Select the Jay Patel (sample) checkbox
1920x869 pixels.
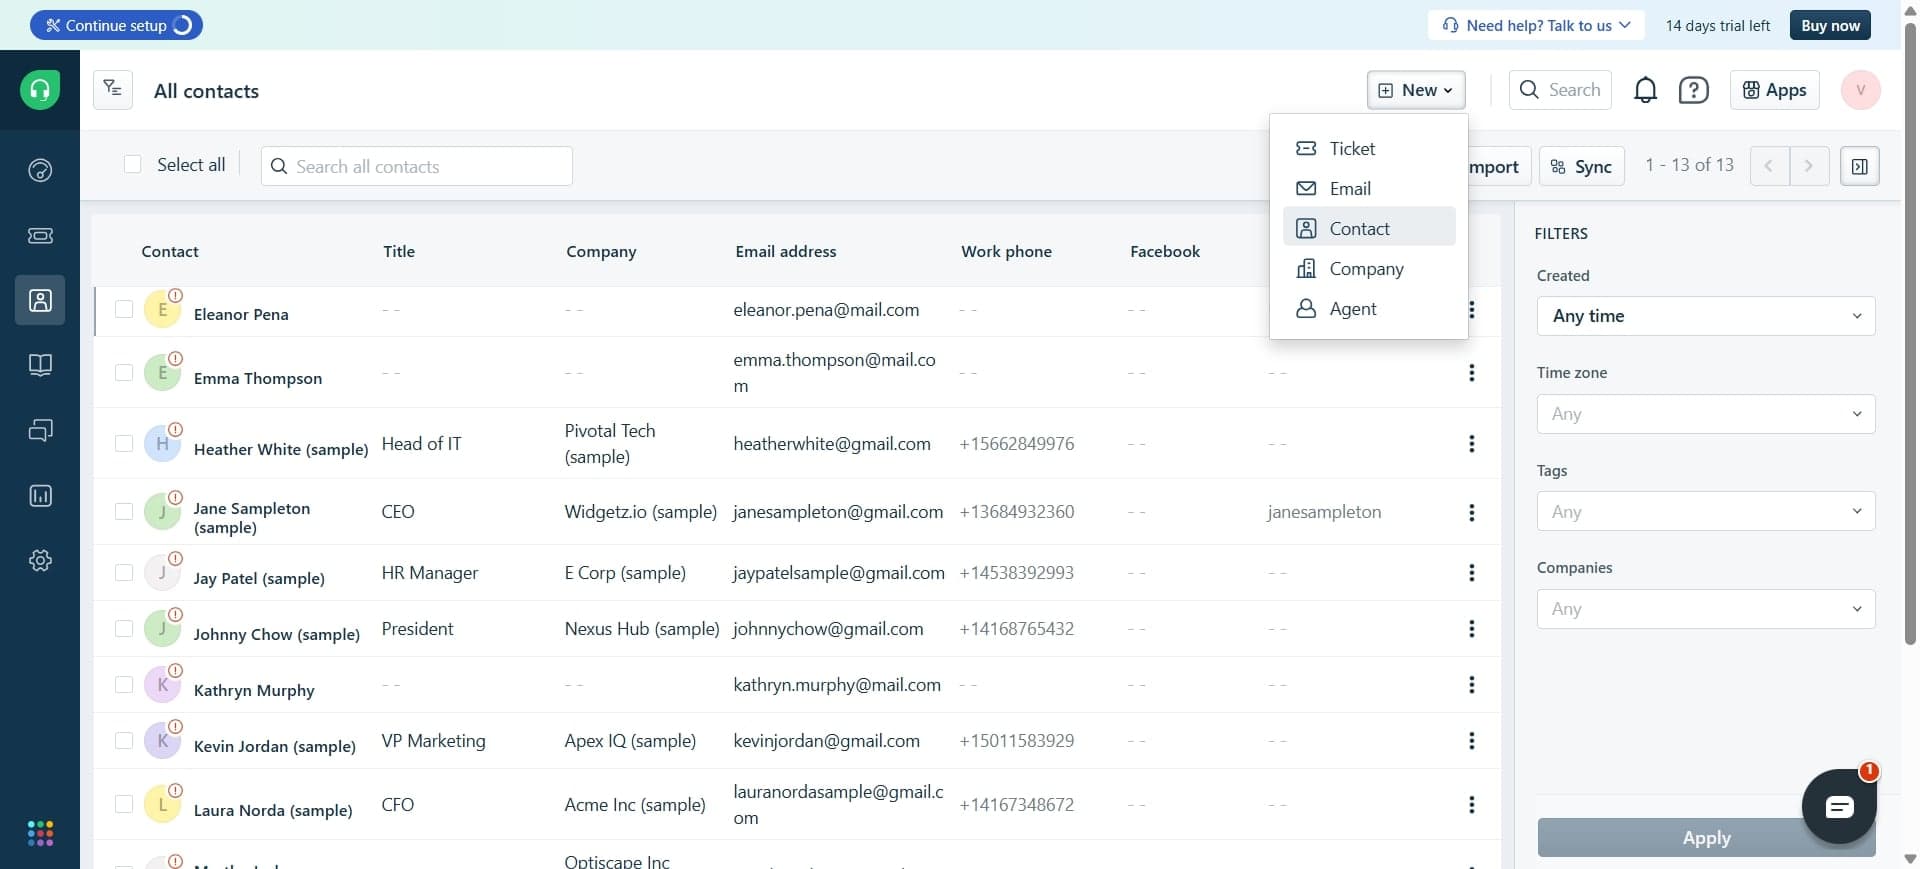(124, 573)
